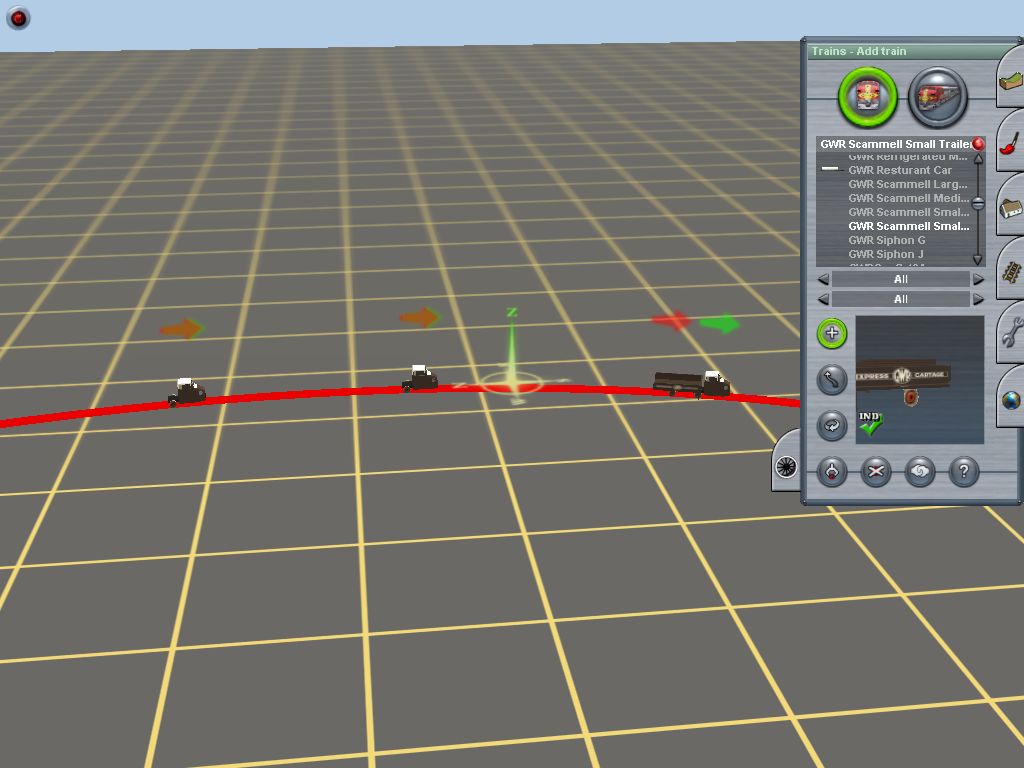Open the Tracks tab with rail icon
This screenshot has width=1024, height=768.
(x=1010, y=271)
